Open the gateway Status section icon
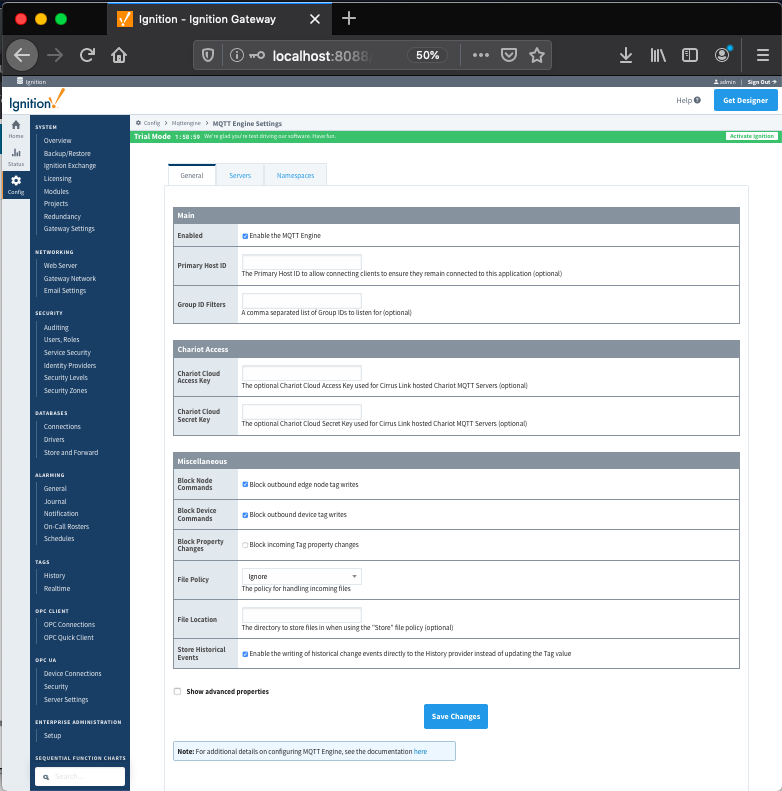Viewport: 782px width, 791px height. coord(16,157)
